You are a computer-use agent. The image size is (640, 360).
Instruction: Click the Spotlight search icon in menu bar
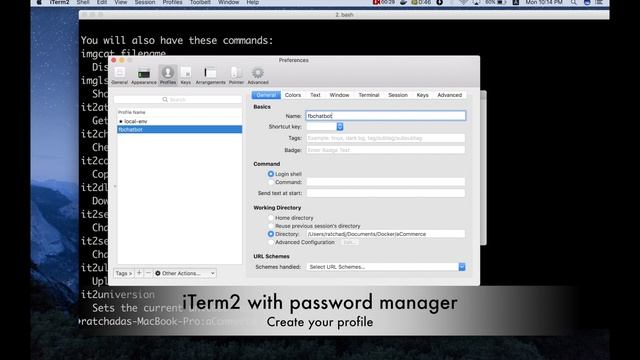point(573,2)
